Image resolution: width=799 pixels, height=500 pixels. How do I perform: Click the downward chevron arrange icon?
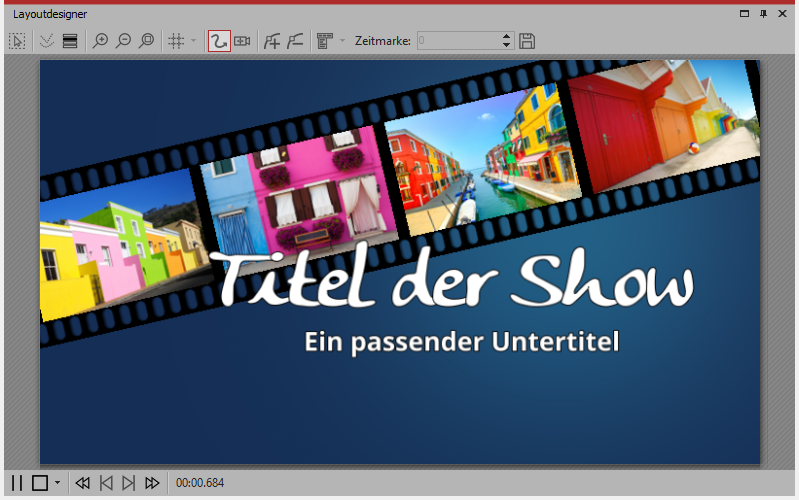46,41
